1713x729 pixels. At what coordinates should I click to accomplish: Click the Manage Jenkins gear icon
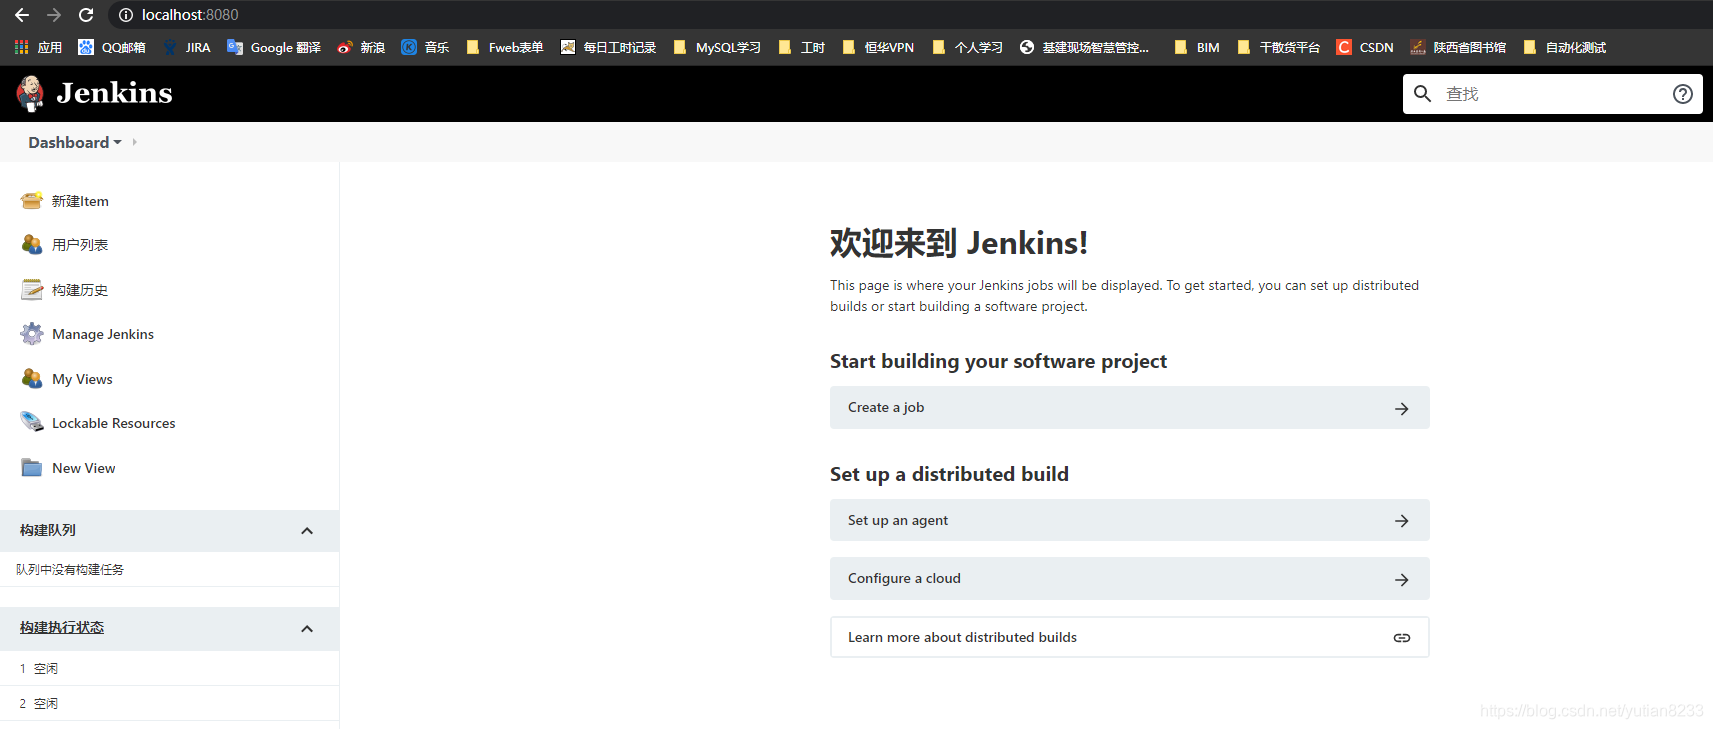pos(32,333)
